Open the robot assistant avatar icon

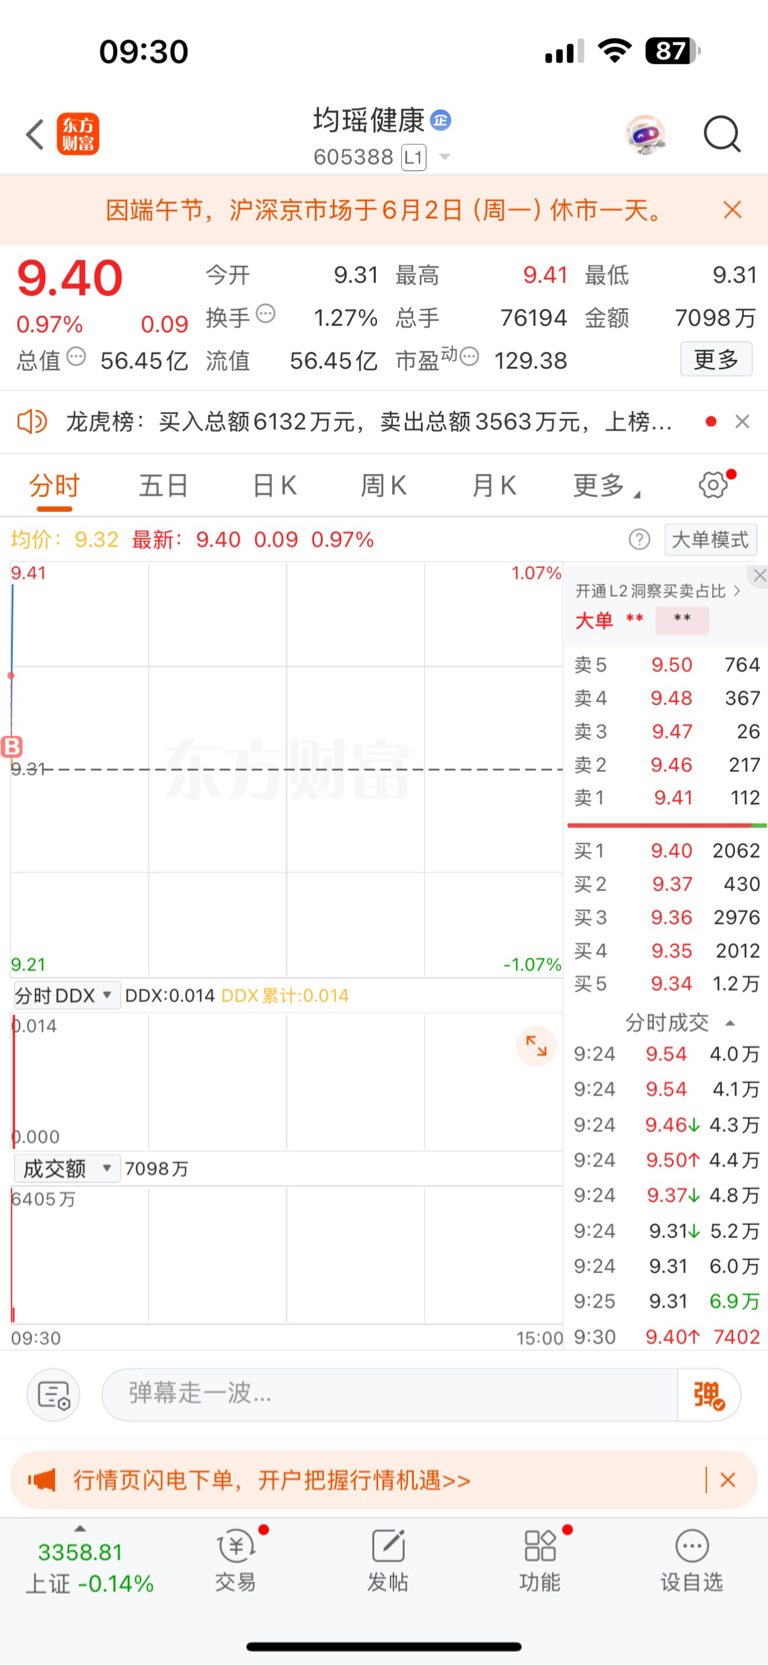tap(646, 134)
